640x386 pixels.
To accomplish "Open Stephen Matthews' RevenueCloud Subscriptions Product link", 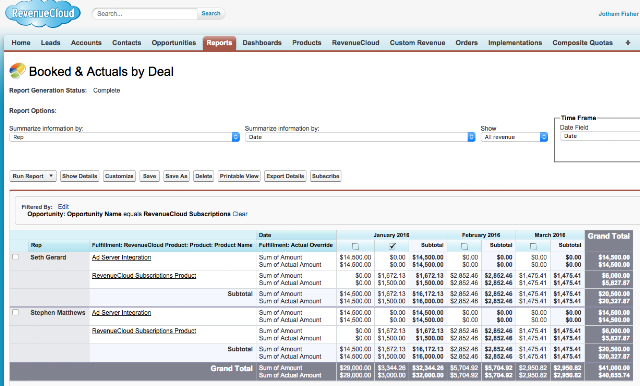I will pos(144,331).
